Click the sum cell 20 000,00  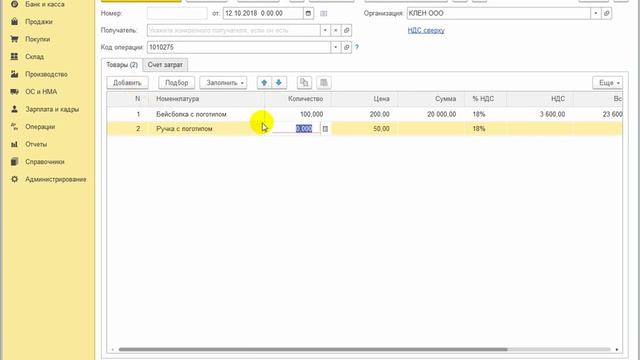(x=431, y=114)
